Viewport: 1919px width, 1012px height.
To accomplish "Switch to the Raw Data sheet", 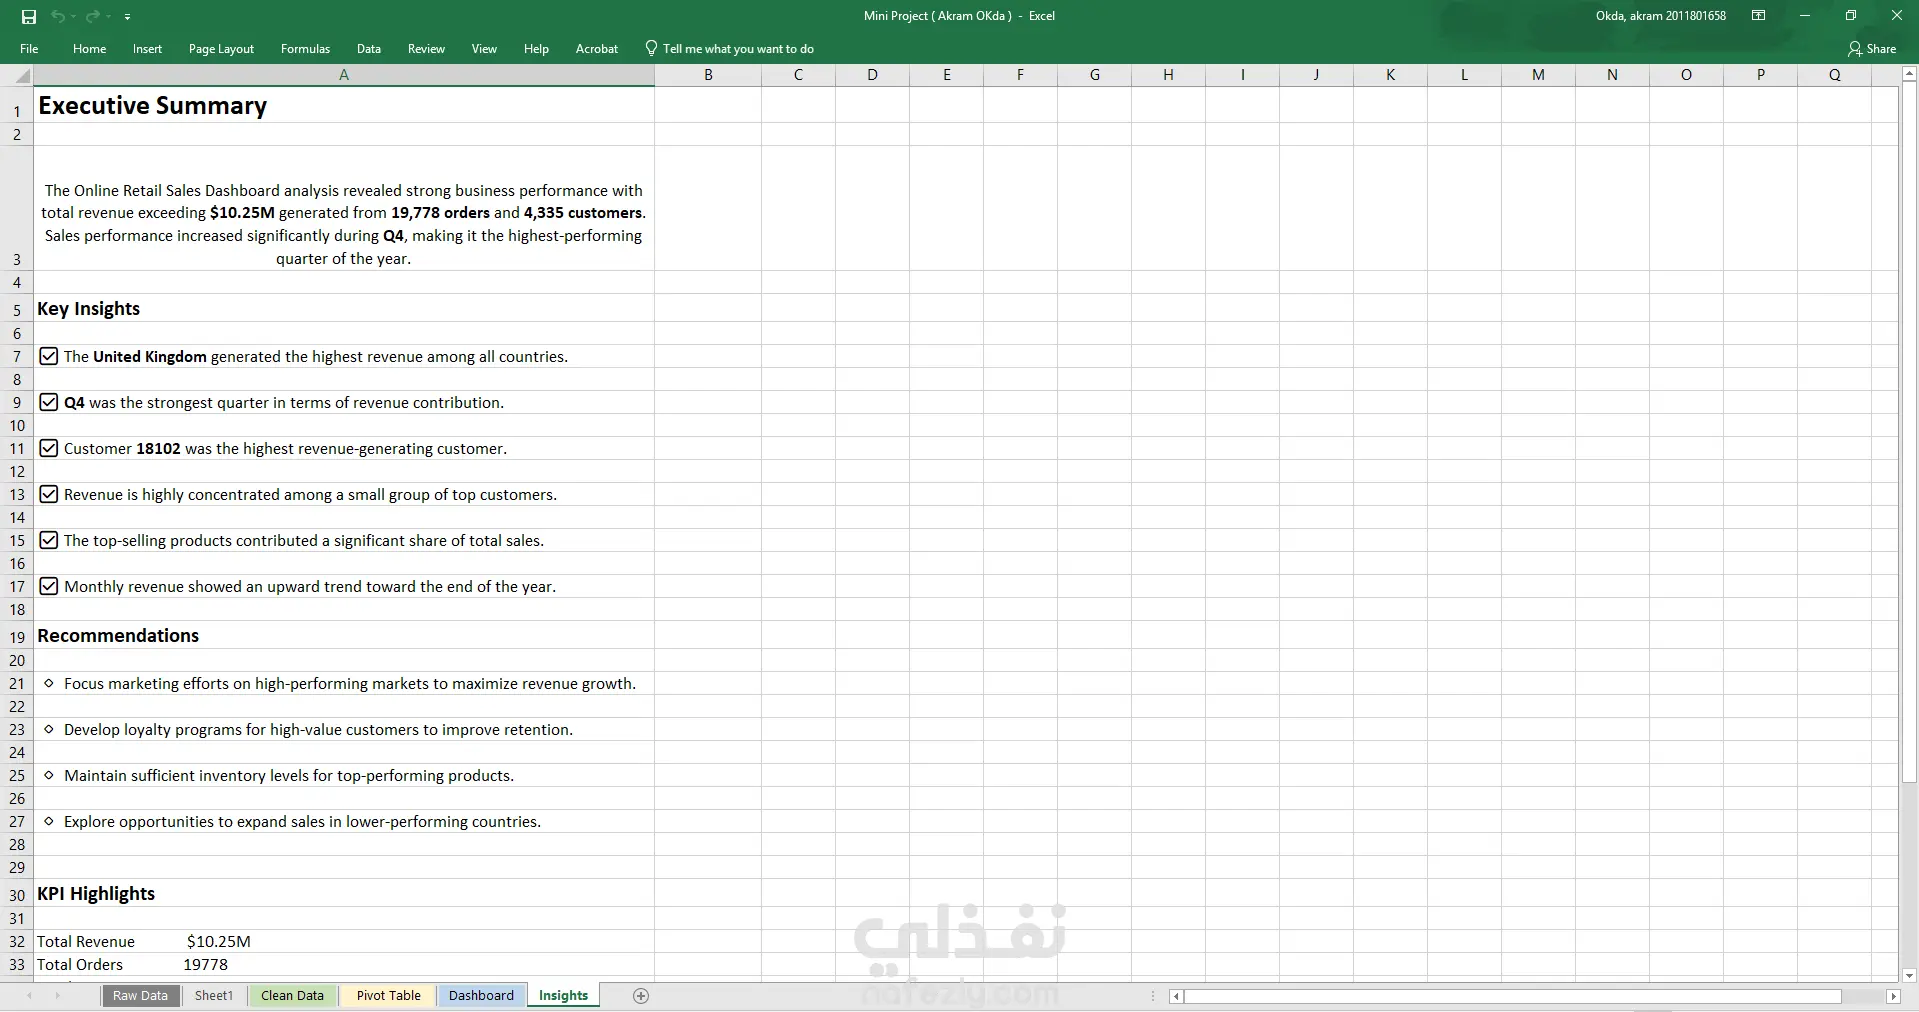I will [140, 996].
